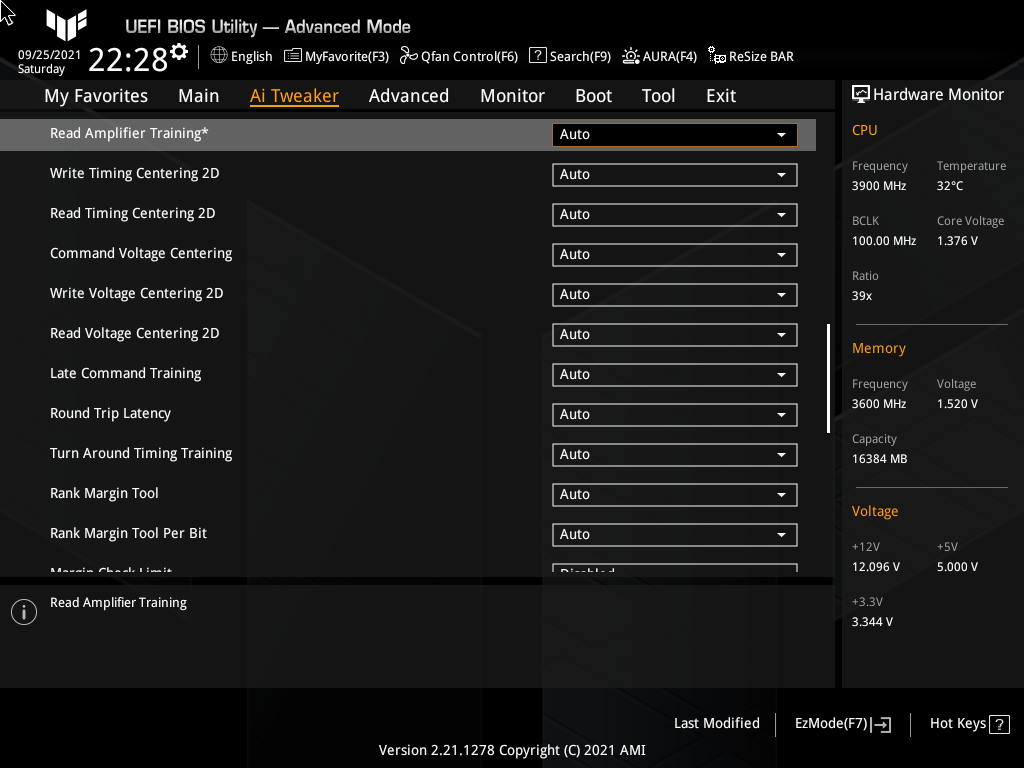Open the Advanced tab

(x=409, y=96)
